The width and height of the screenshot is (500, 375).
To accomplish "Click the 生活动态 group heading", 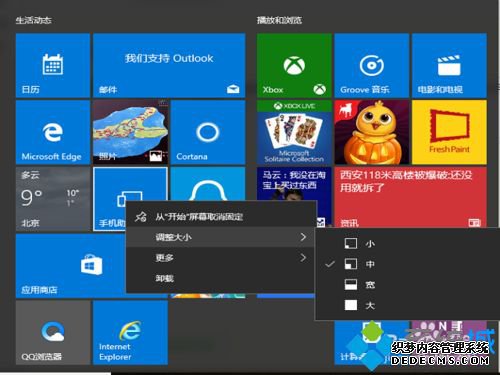I will [33, 20].
